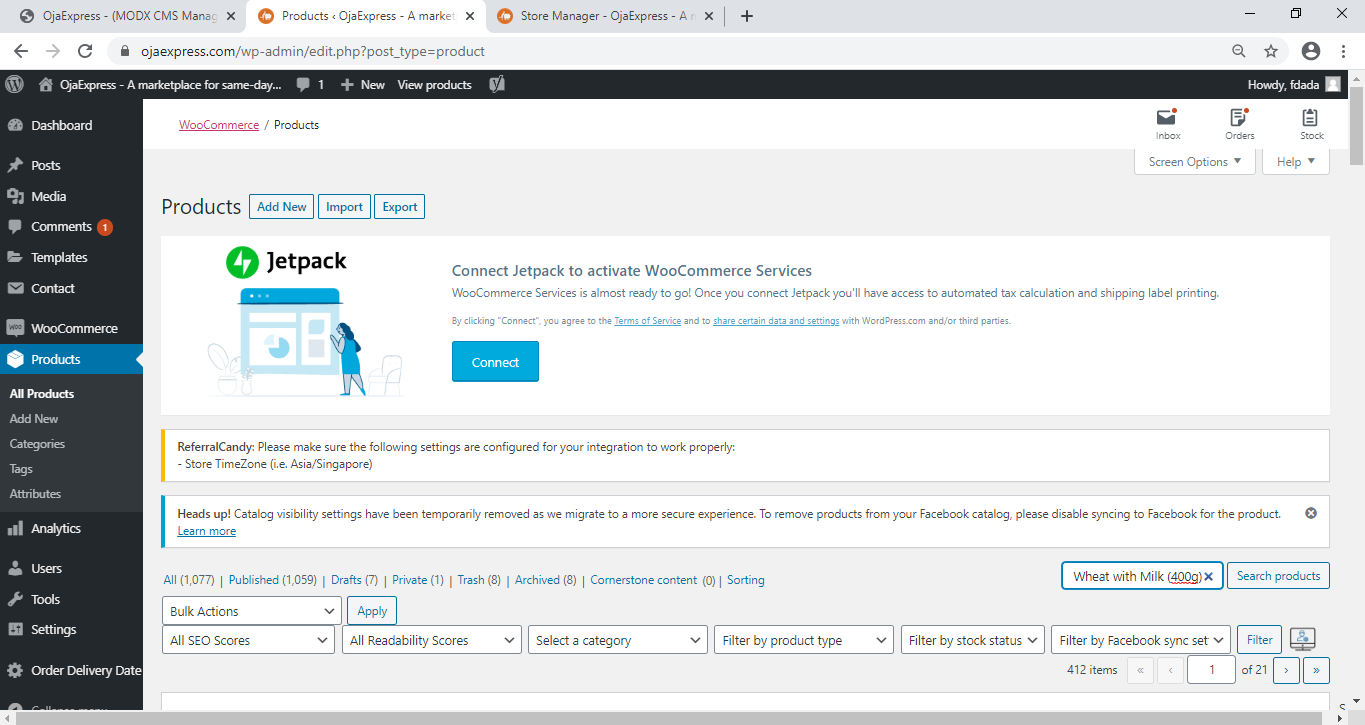Open the Filter by stock status dropdown
Viewport: 1365px width, 725px height.
click(x=973, y=640)
